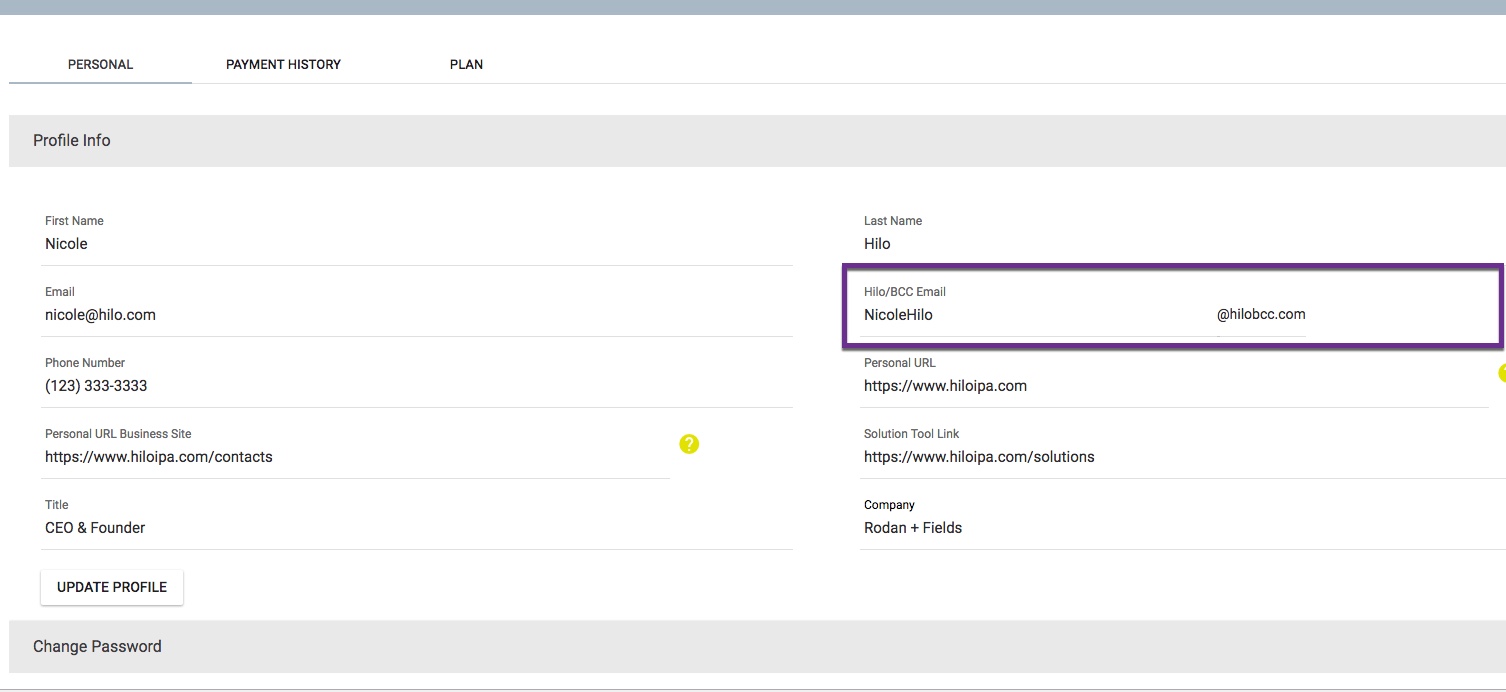Select the PERSONAL tab
The height and width of the screenshot is (692, 1506).
tap(100, 63)
